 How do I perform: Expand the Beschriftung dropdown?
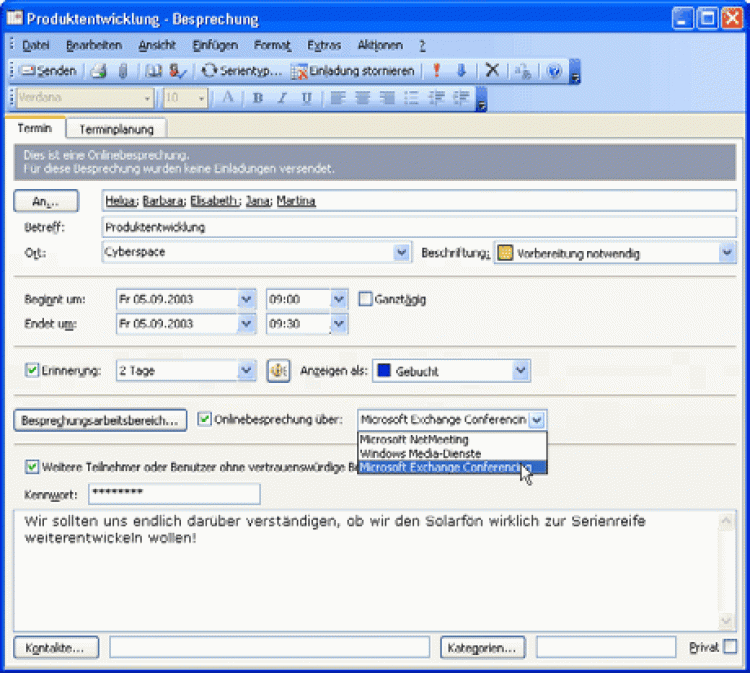click(727, 253)
